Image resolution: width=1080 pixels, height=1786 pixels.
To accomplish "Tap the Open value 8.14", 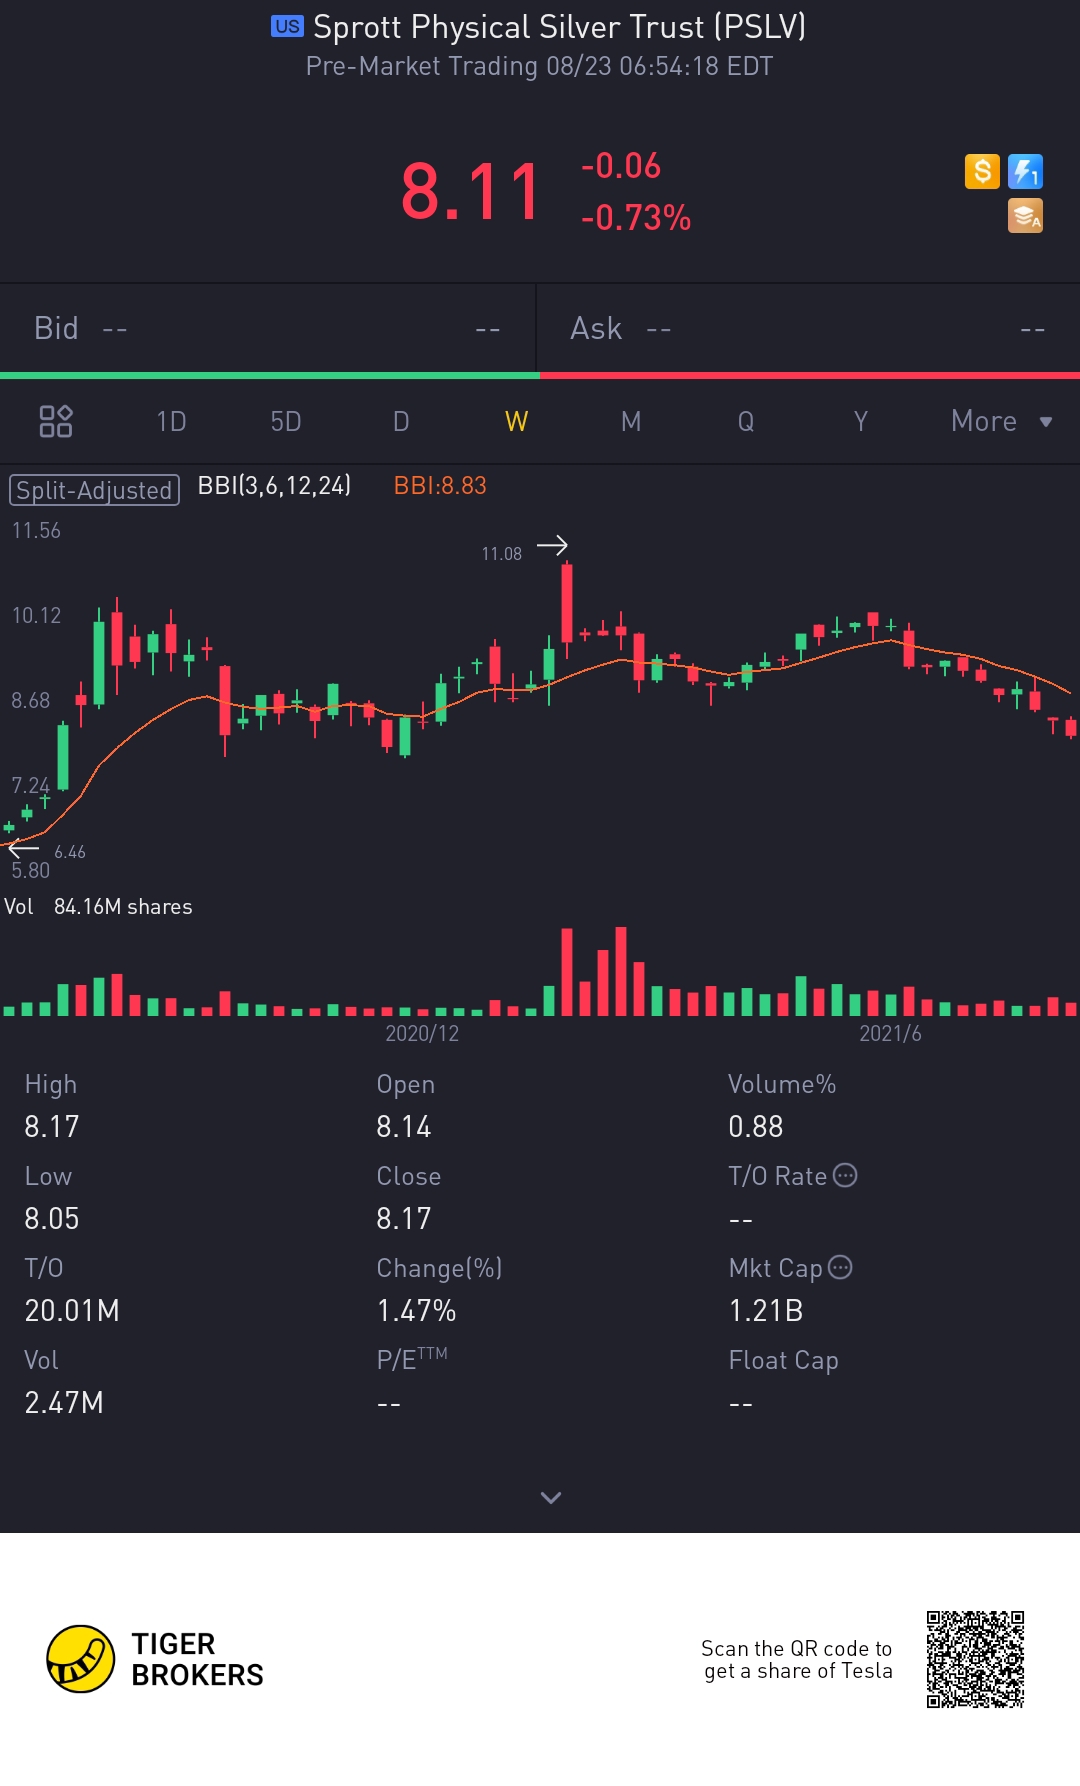I will click(404, 1127).
